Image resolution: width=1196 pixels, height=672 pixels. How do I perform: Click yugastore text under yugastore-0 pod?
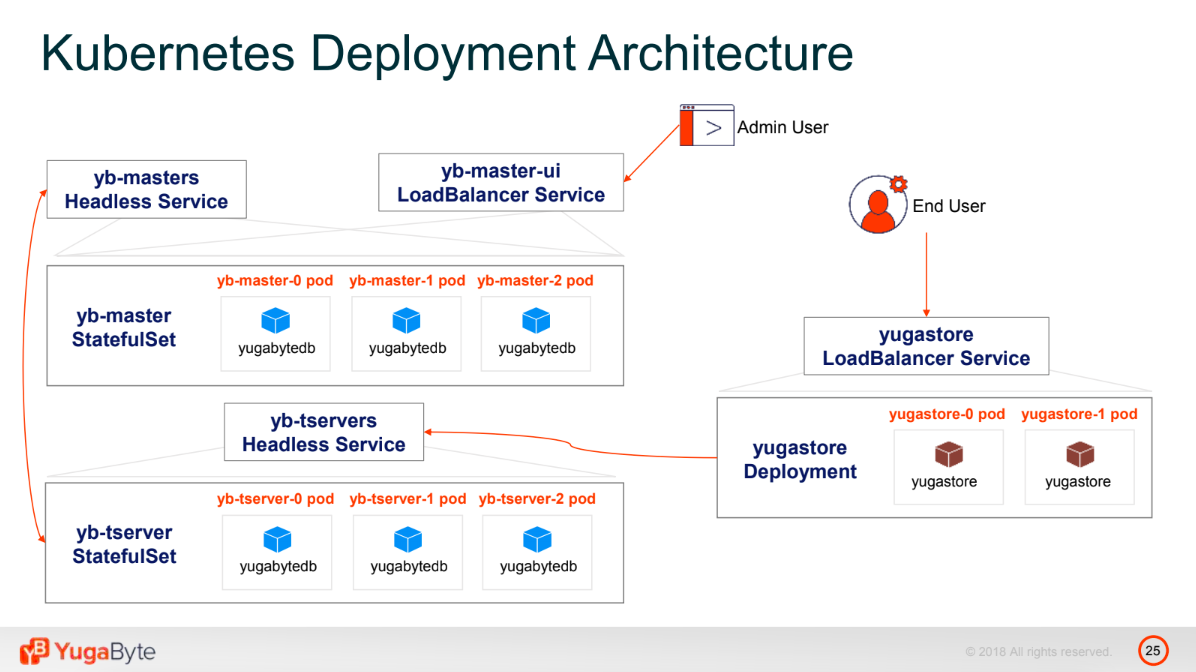click(944, 482)
